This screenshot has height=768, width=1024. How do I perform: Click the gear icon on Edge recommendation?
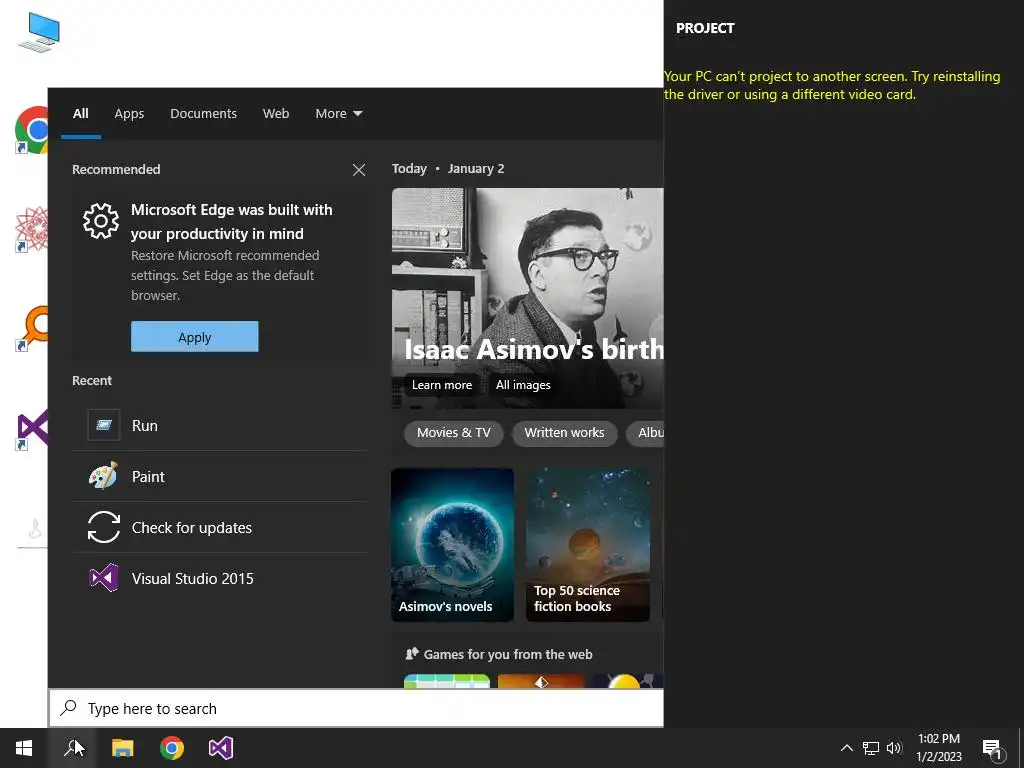pyautogui.click(x=101, y=221)
